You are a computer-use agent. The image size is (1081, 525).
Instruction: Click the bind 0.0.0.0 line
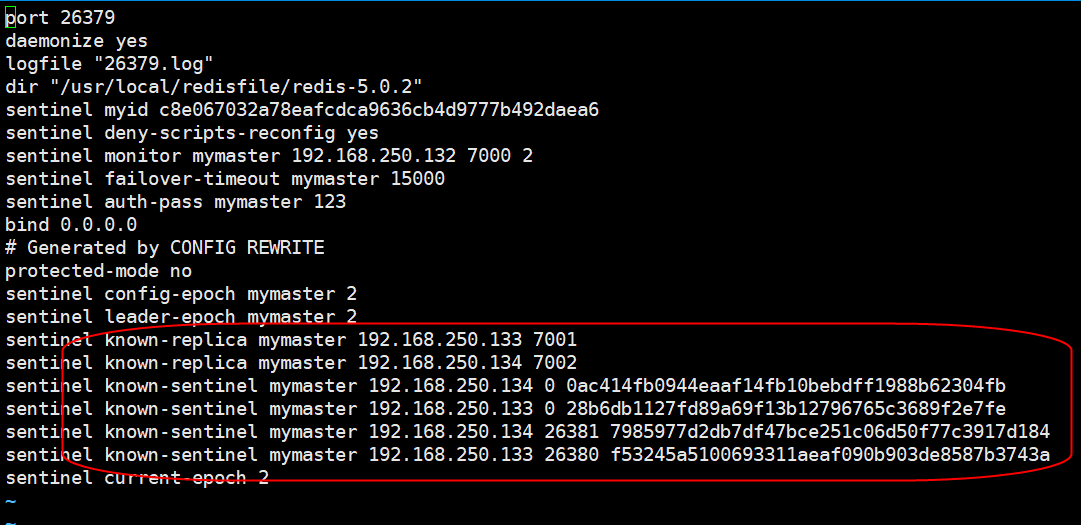tap(71, 225)
